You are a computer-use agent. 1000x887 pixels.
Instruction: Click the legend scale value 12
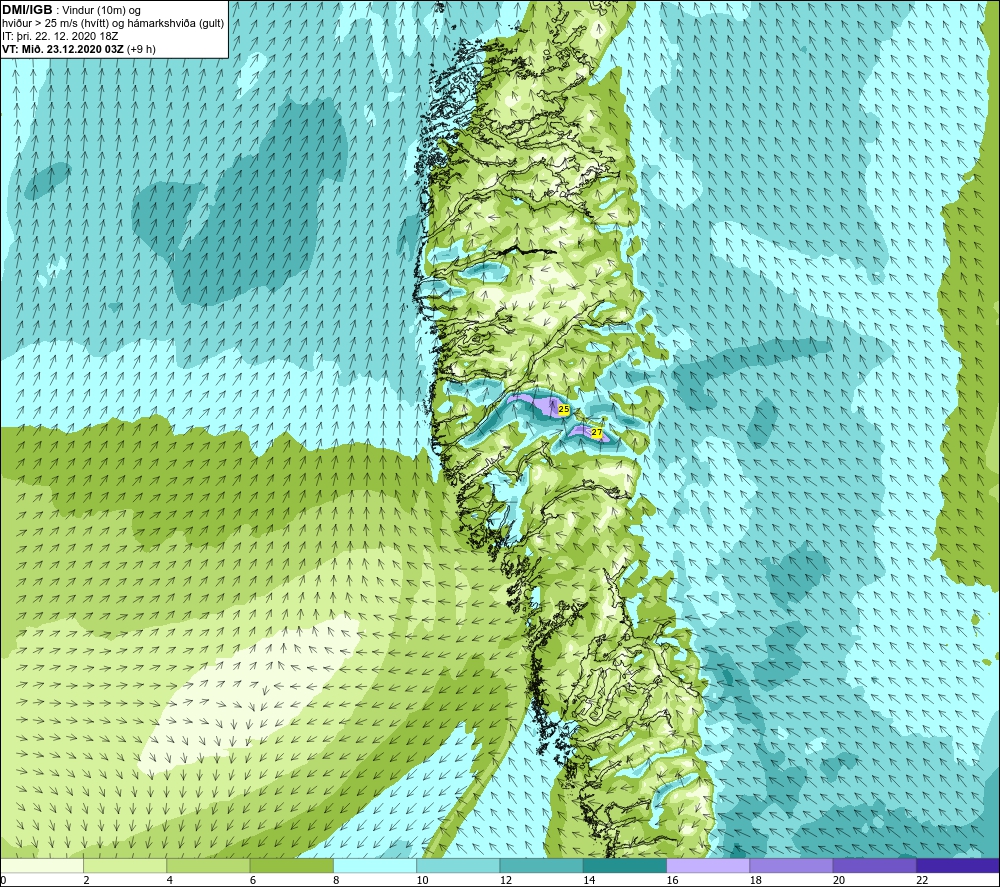(x=506, y=880)
